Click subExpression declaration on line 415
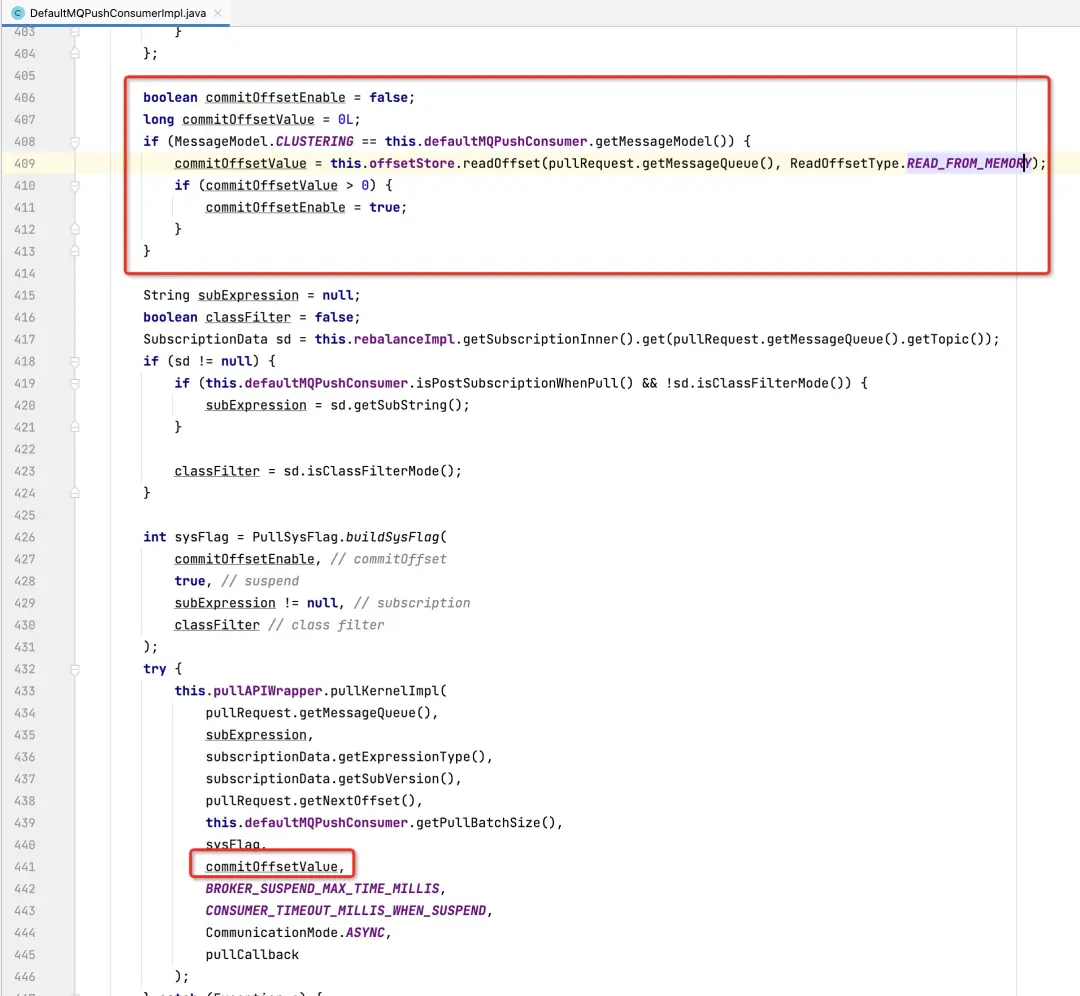Image resolution: width=1080 pixels, height=996 pixels. click(x=248, y=295)
